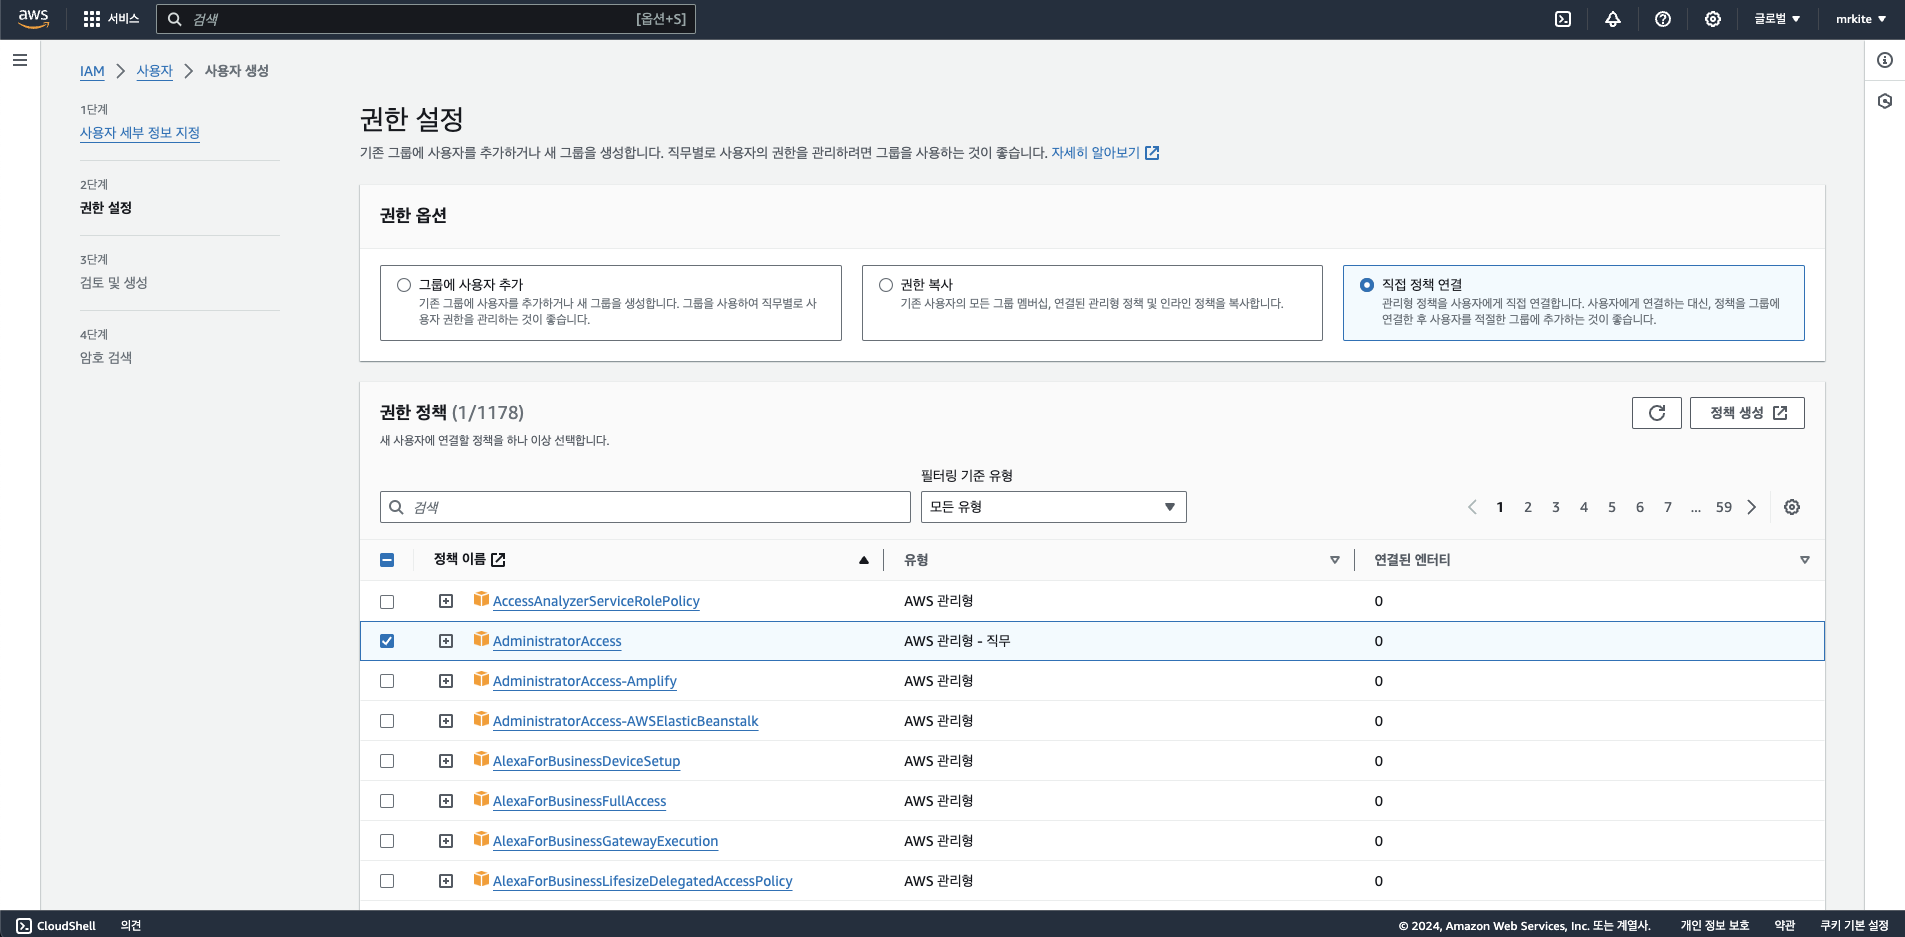Jump to page 59 of policies
The width and height of the screenshot is (1905, 937).
(x=1724, y=507)
